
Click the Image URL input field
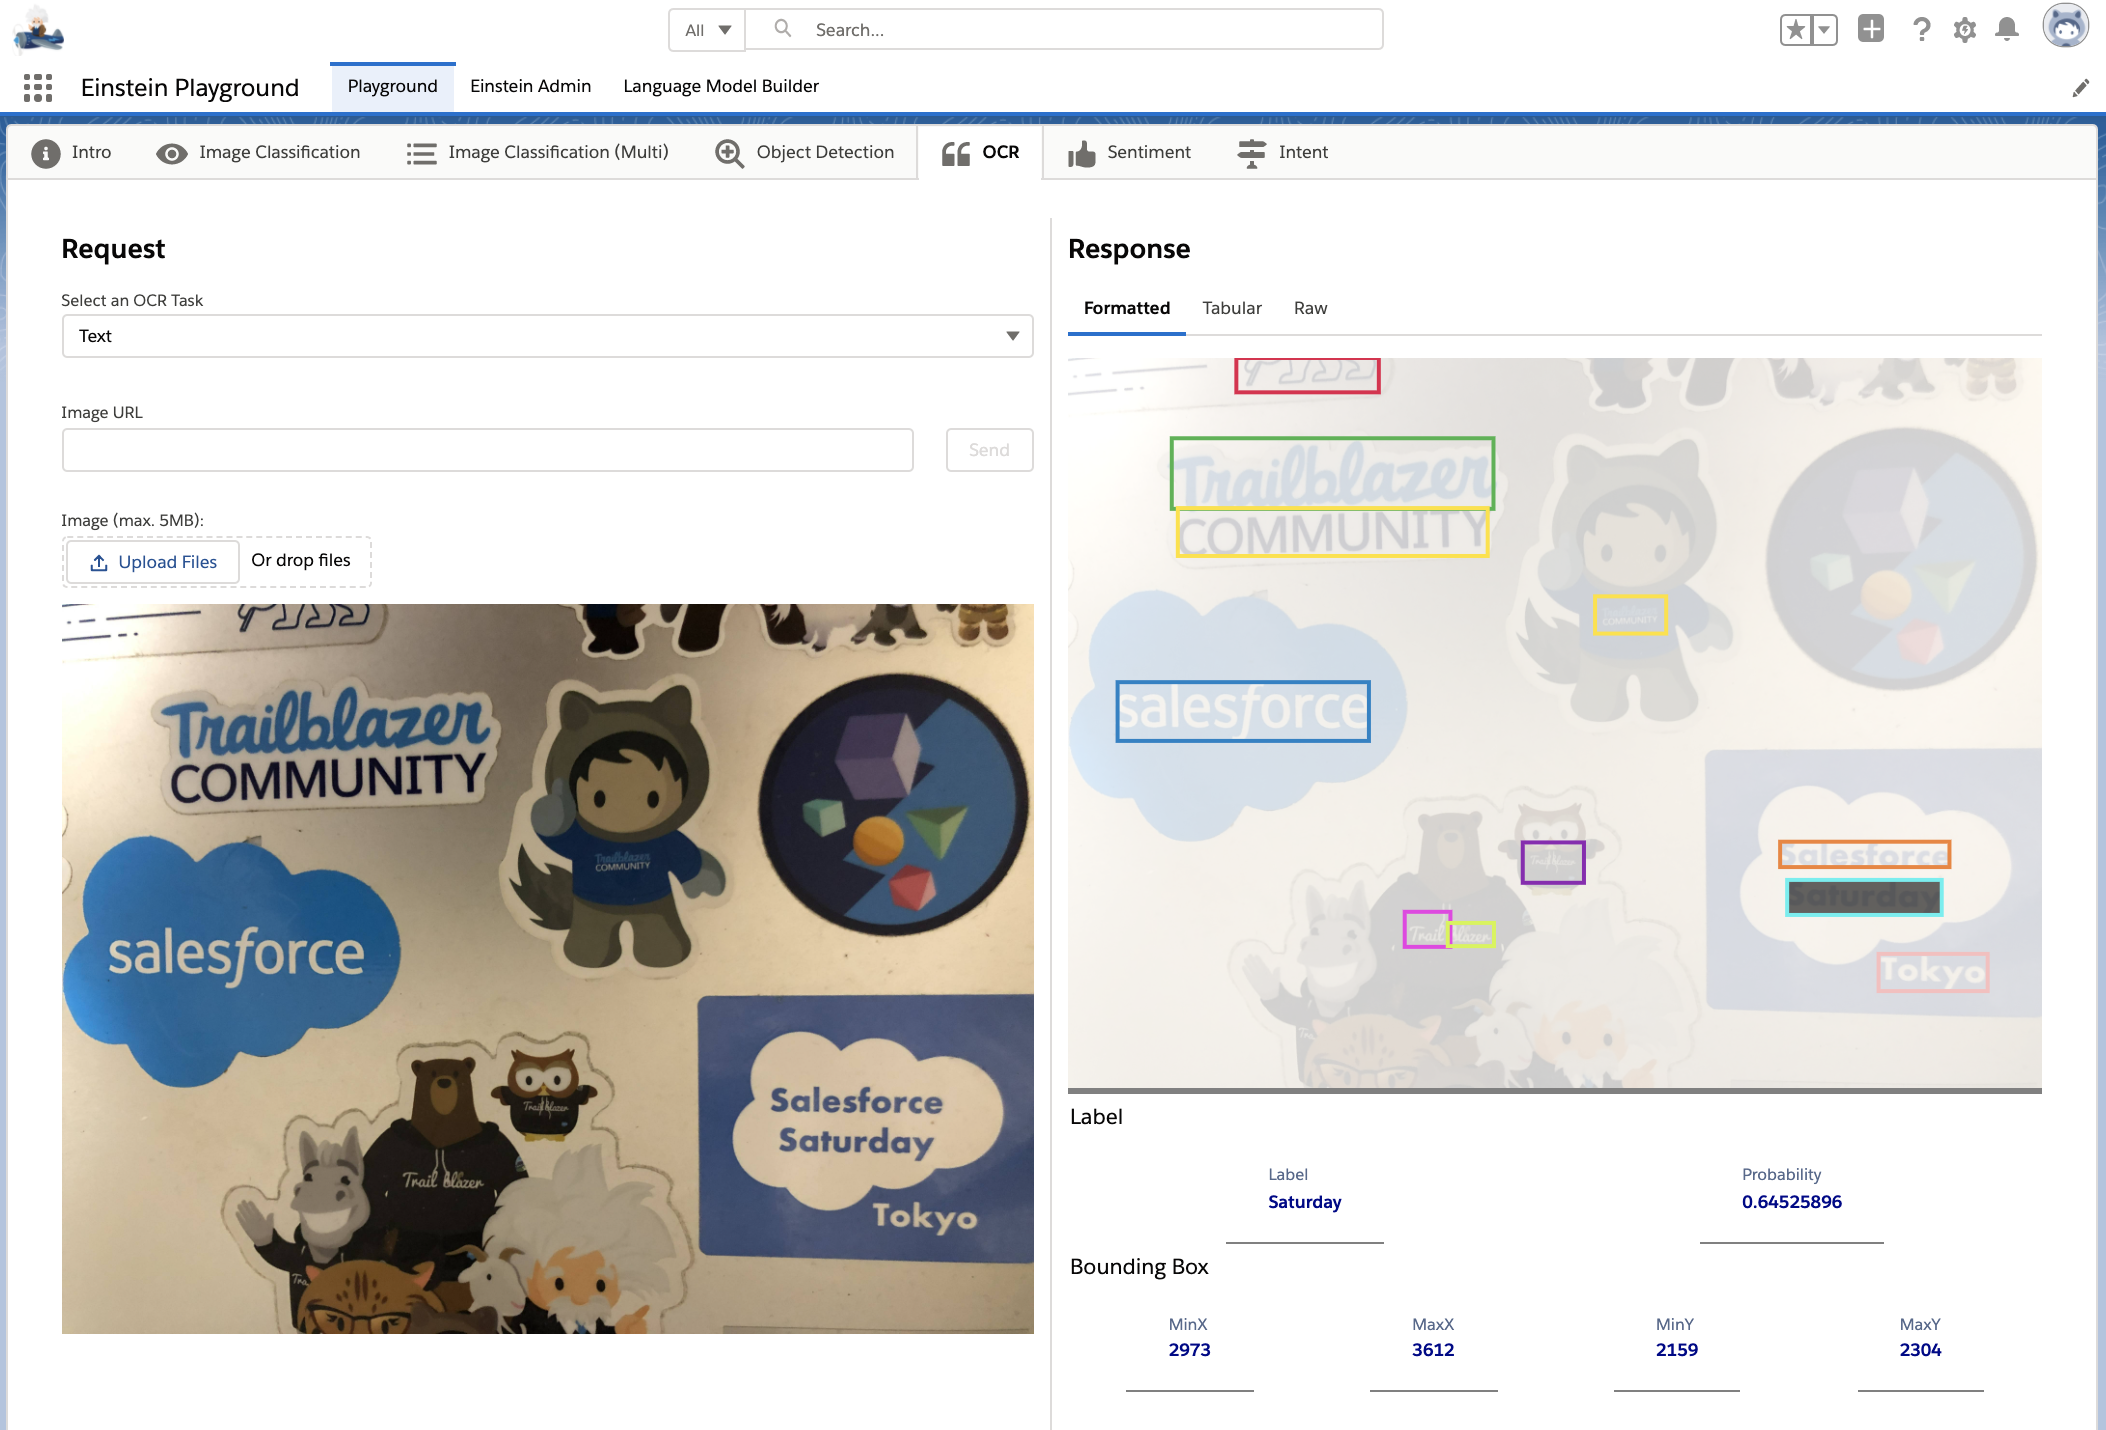click(487, 450)
